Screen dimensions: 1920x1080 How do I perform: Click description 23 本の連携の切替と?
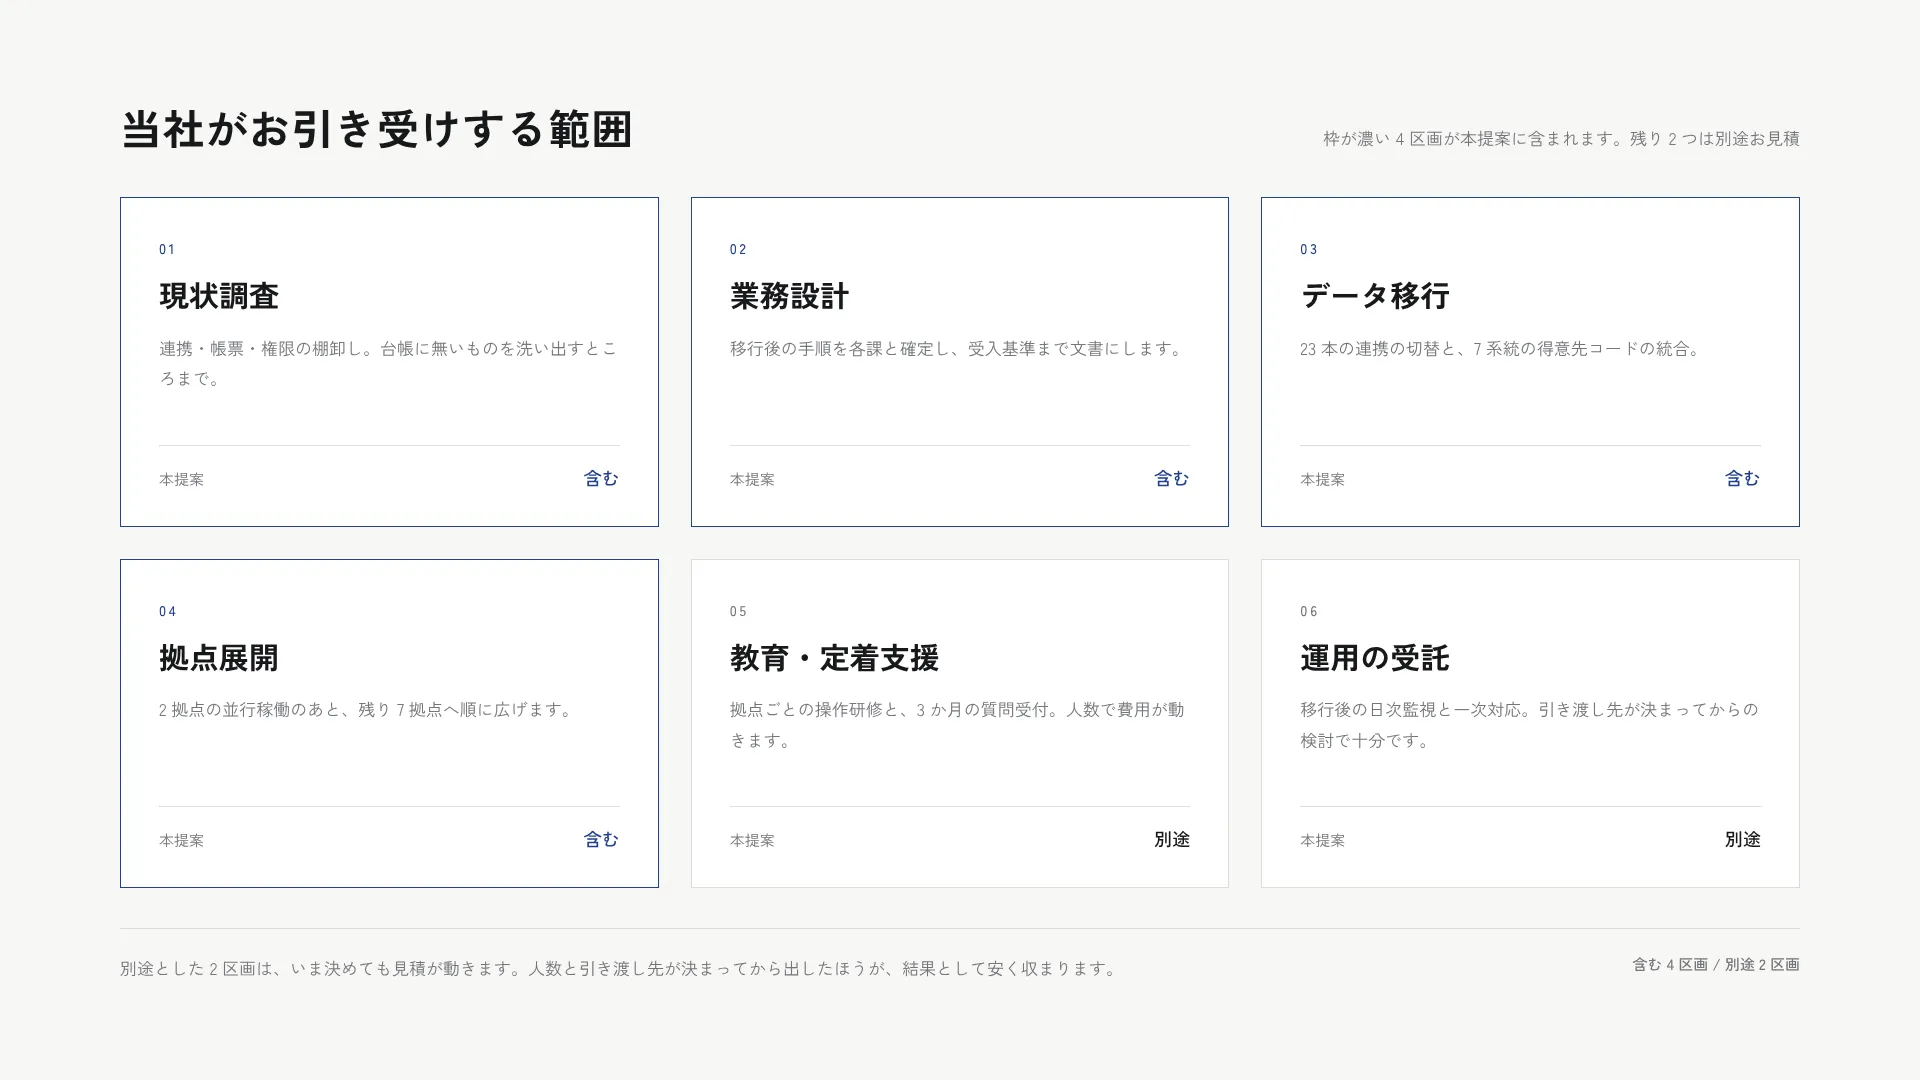pyautogui.click(x=1501, y=349)
